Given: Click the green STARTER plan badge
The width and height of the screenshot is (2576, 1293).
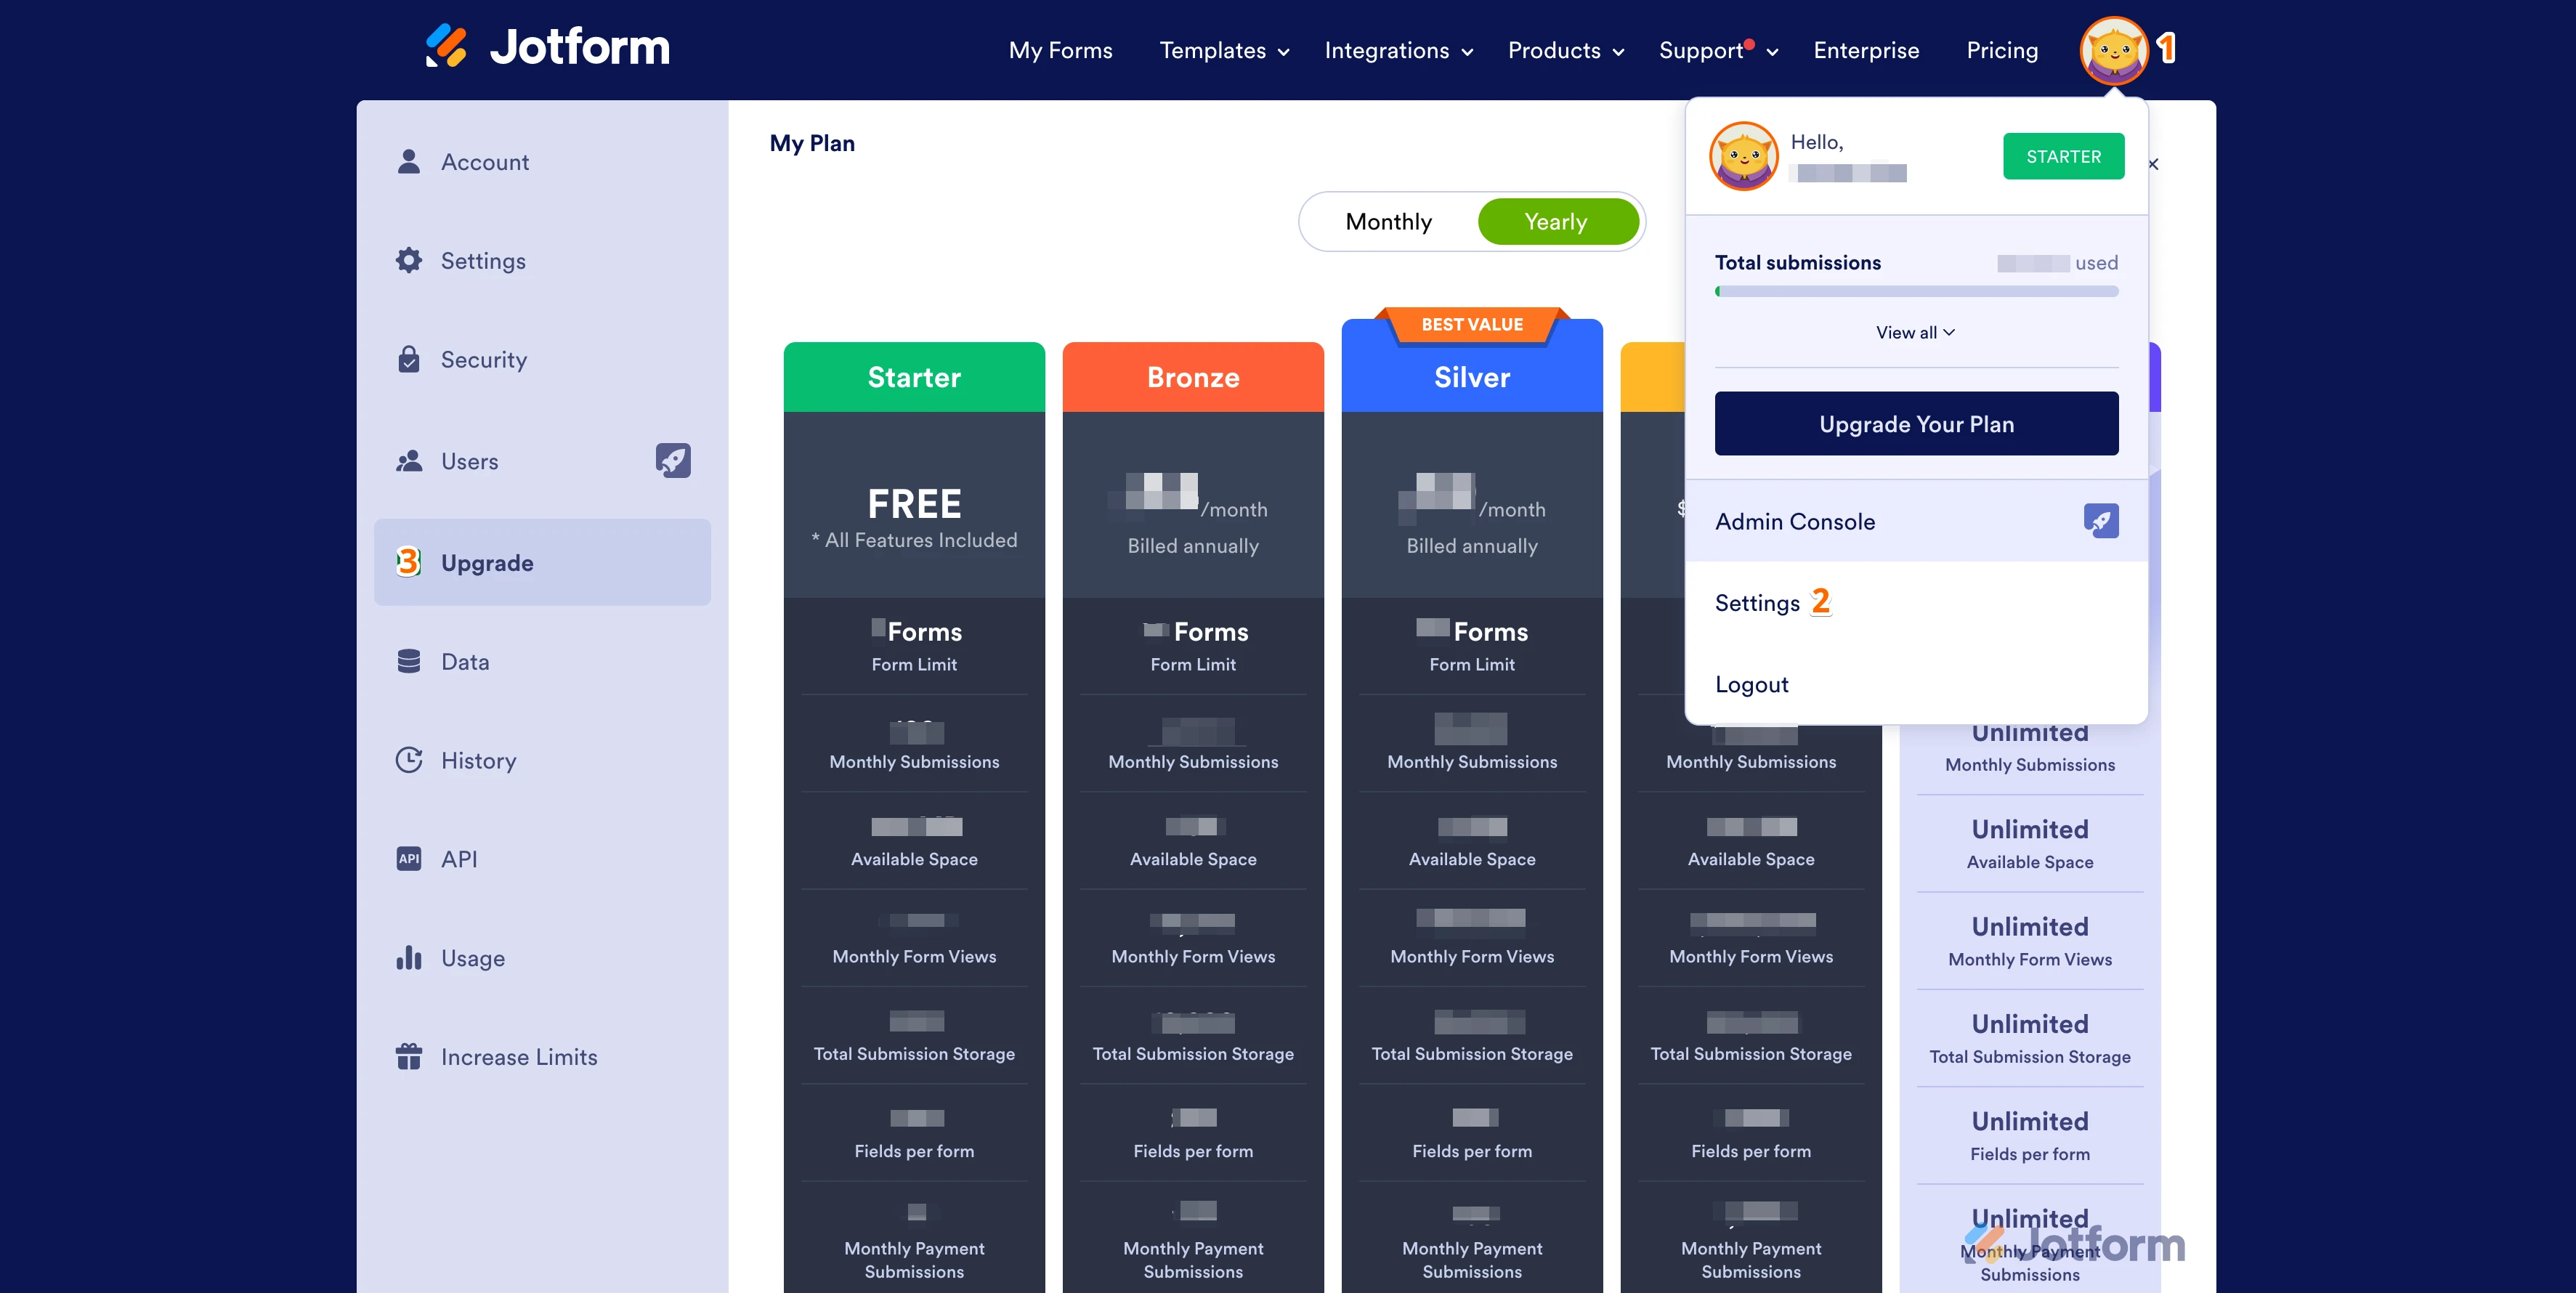Looking at the screenshot, I should (2063, 156).
